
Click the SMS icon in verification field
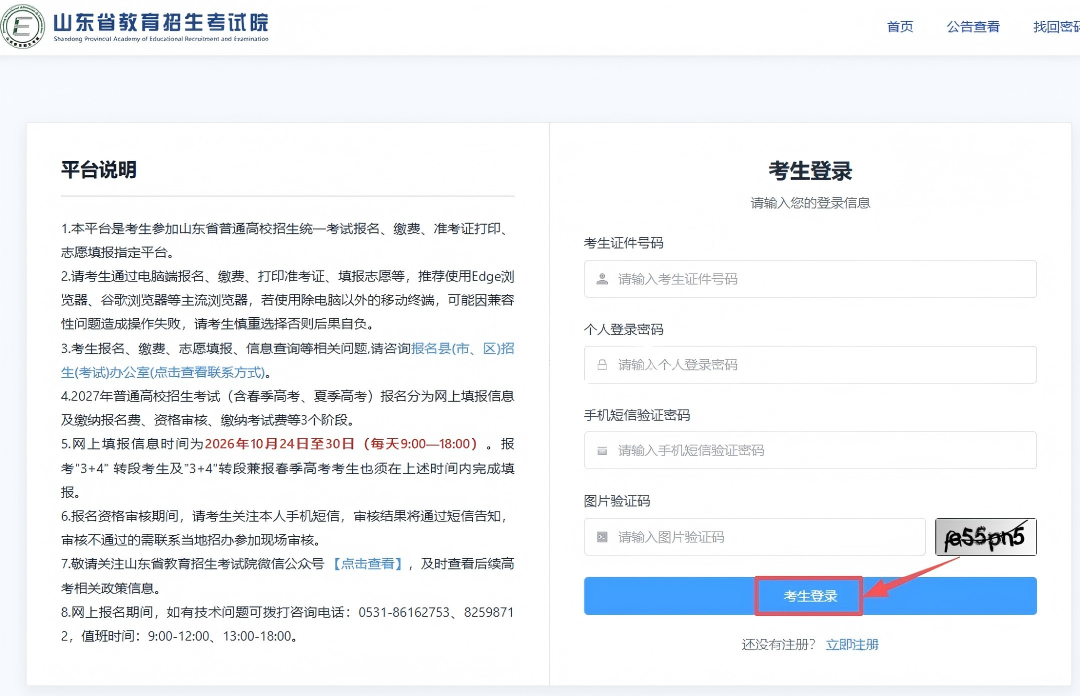point(602,451)
